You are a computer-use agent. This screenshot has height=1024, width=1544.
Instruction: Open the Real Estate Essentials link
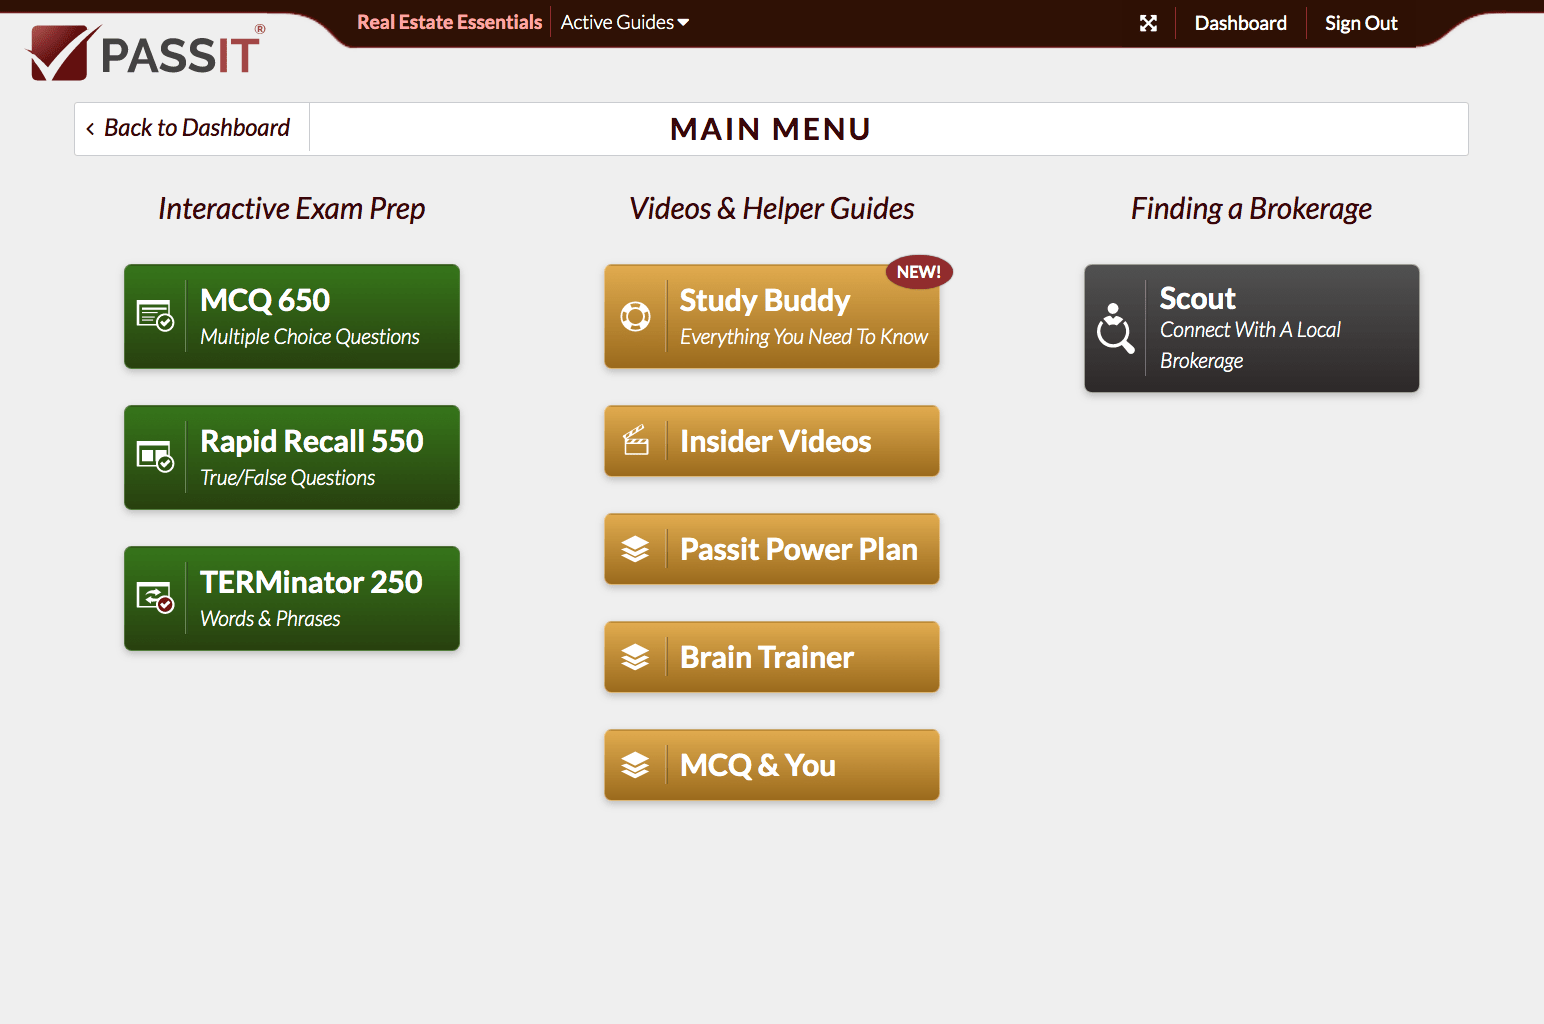point(449,22)
